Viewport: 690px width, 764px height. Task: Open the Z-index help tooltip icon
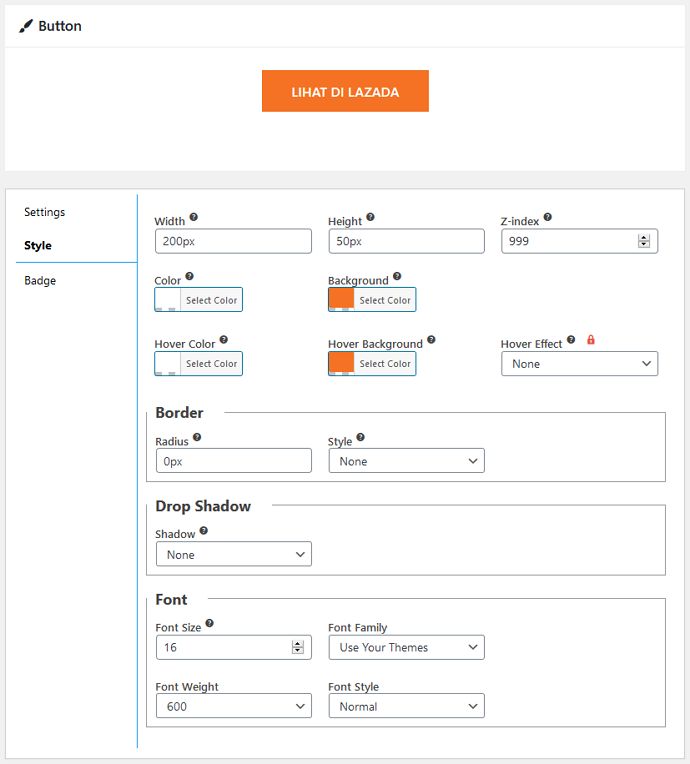(548, 217)
